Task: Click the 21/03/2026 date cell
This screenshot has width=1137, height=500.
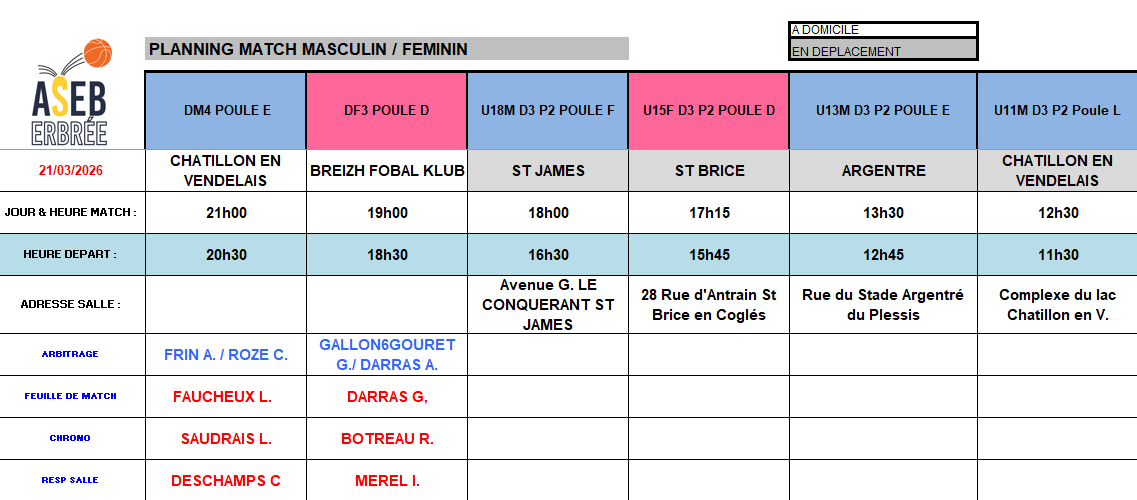Action: tap(71, 171)
